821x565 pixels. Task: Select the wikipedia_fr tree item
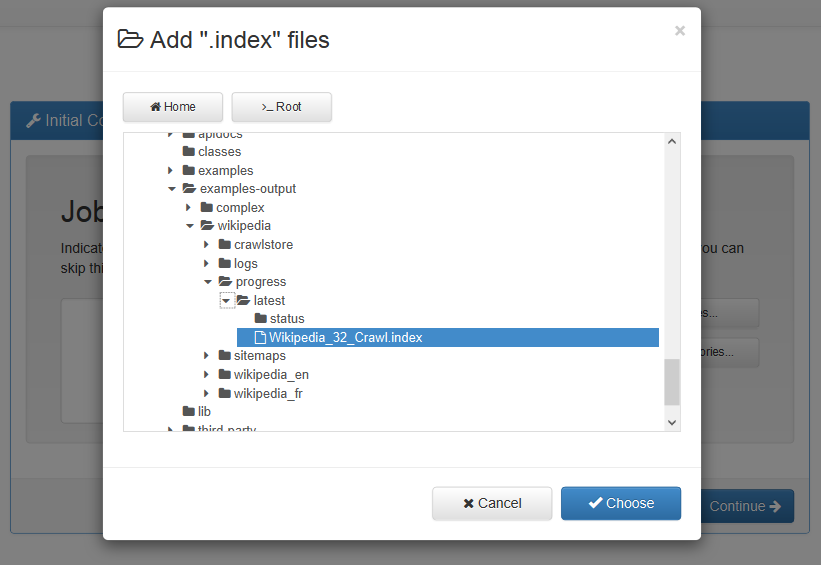click(x=268, y=394)
